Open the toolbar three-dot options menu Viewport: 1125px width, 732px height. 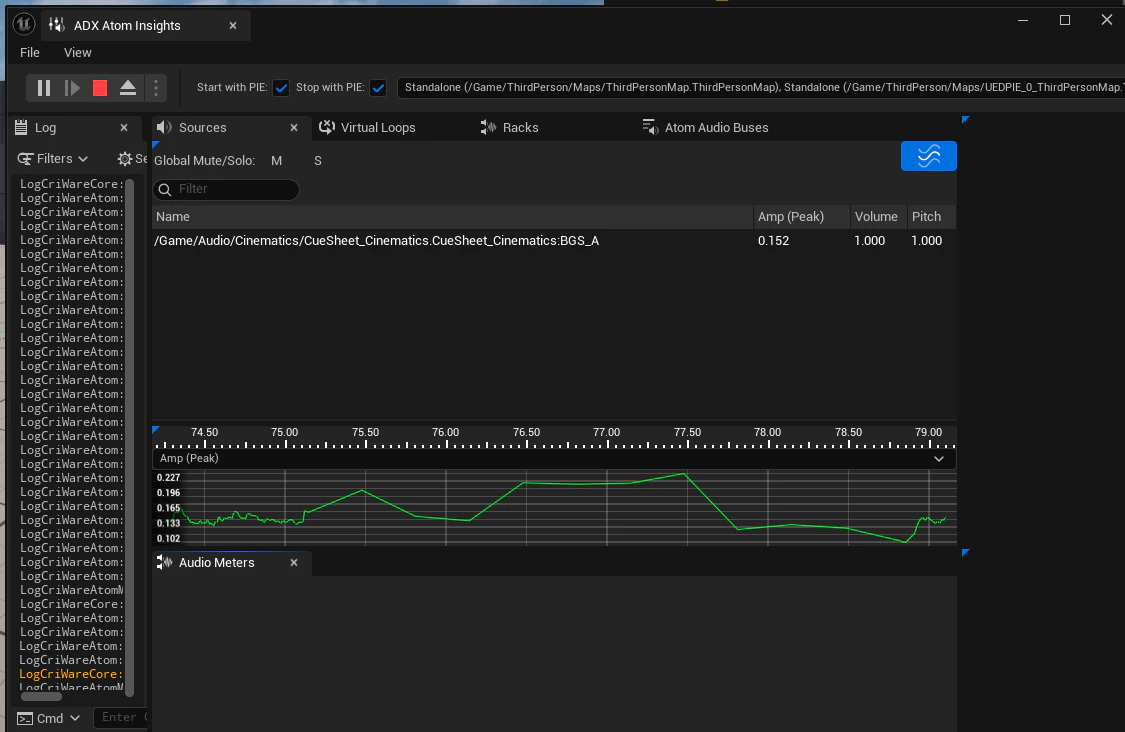pos(156,88)
